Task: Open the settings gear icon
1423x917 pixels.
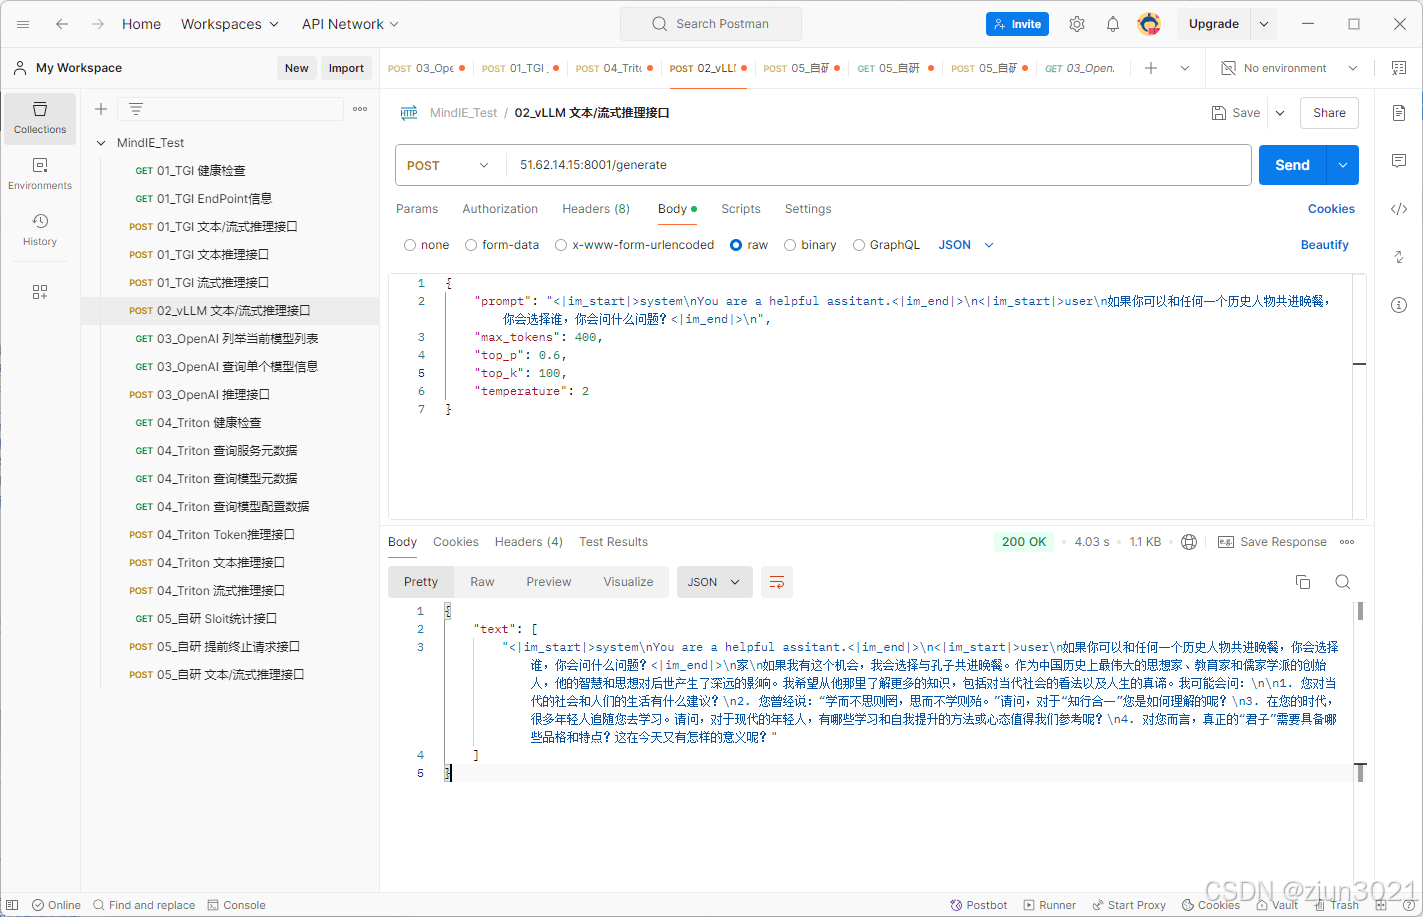Action: (x=1077, y=24)
